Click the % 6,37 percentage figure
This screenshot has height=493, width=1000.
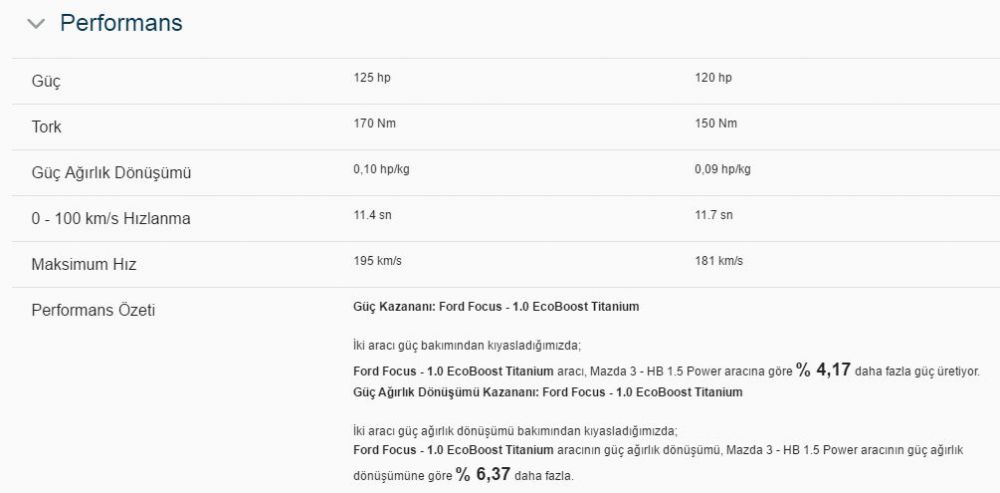(483, 475)
